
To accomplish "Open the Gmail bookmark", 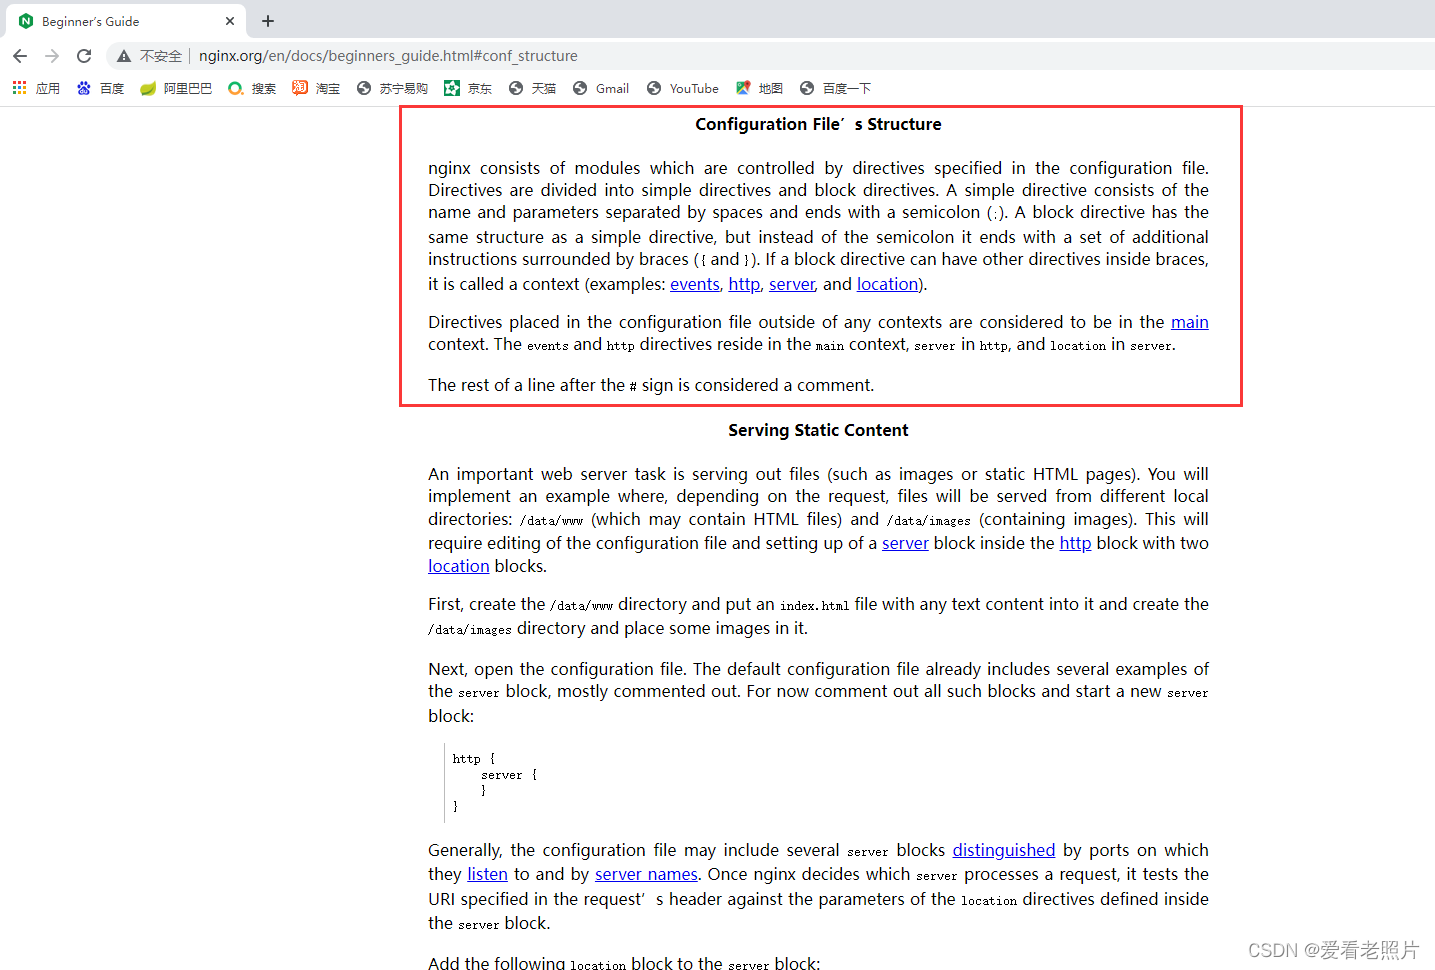I will pos(601,88).
